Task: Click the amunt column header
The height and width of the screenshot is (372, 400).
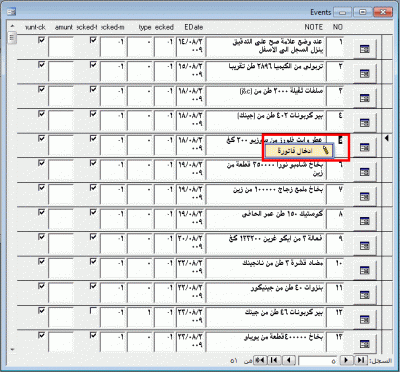Action: (64, 27)
